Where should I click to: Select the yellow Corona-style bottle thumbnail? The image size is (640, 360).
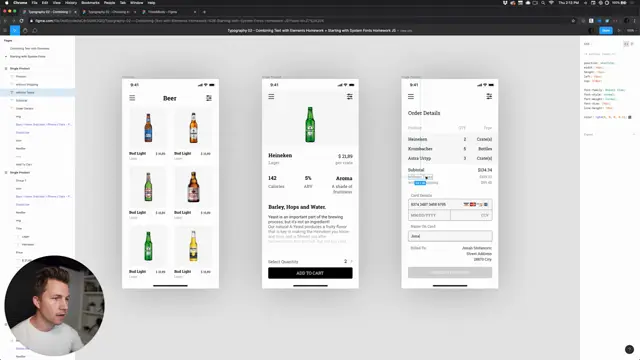click(x=193, y=246)
